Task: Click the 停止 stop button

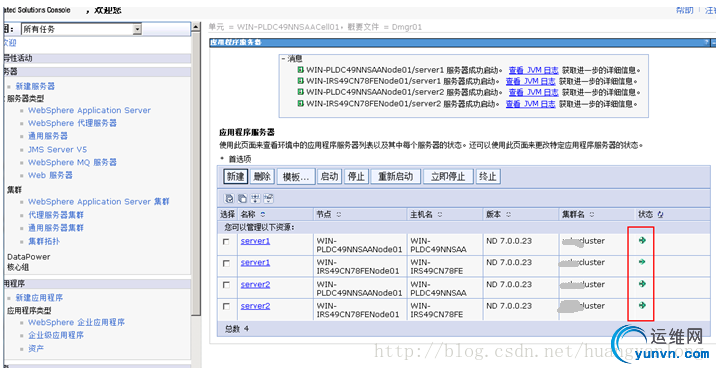Action: pos(356,176)
